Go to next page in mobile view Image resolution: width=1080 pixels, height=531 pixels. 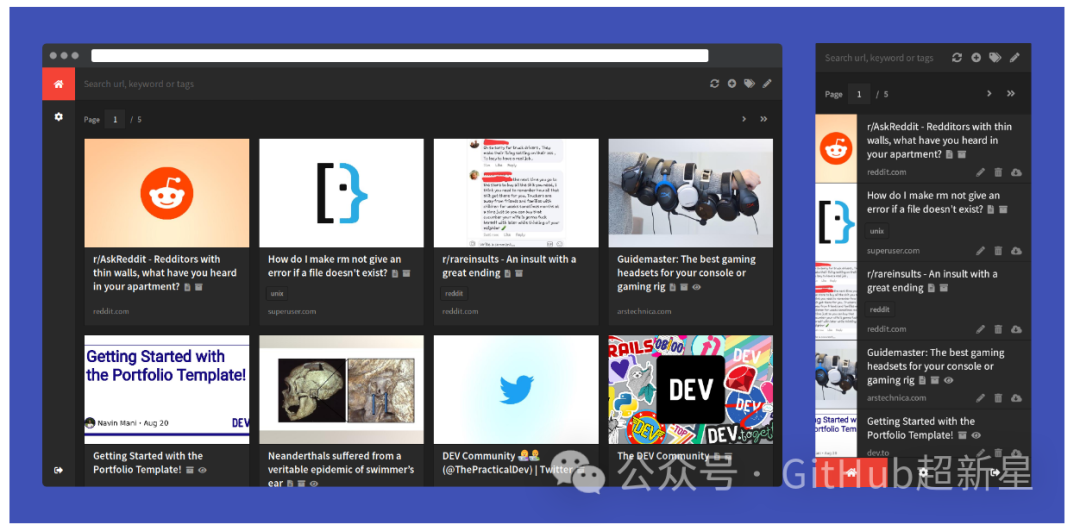[x=989, y=94]
